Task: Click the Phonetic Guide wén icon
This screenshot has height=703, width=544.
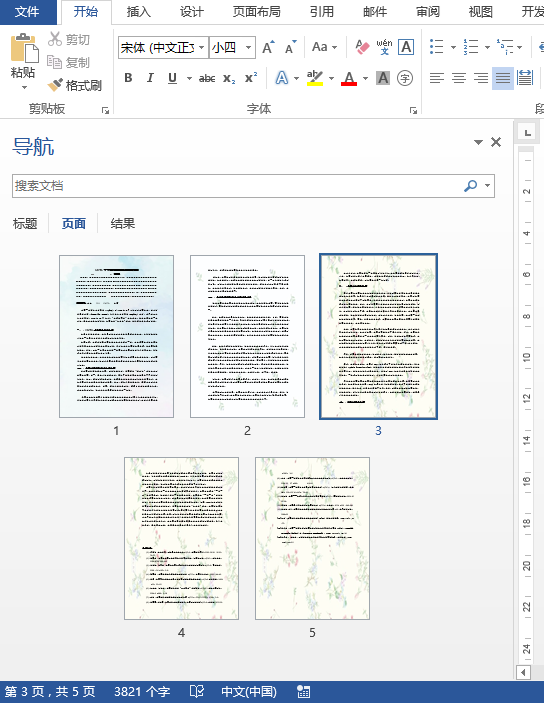Action: (384, 47)
